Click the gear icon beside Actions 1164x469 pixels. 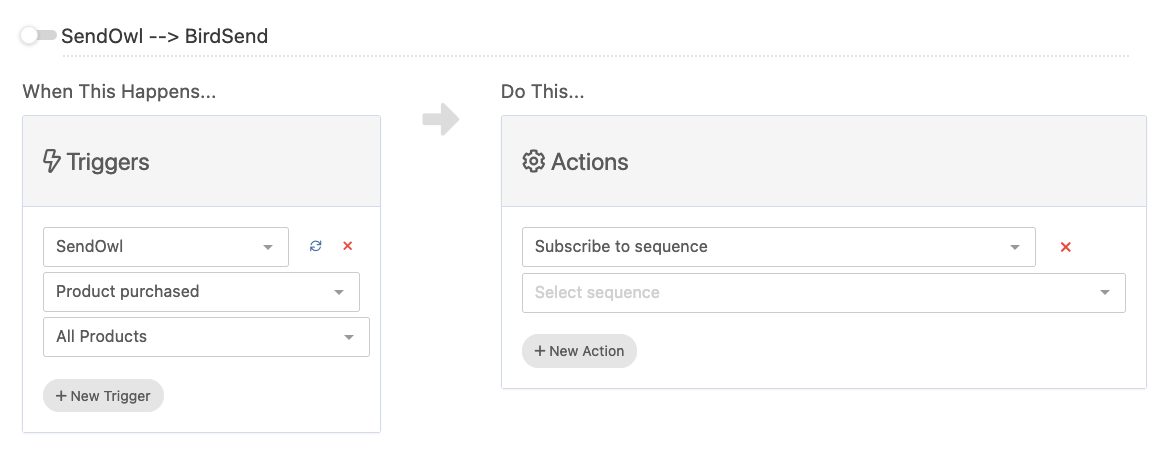pyautogui.click(x=534, y=162)
